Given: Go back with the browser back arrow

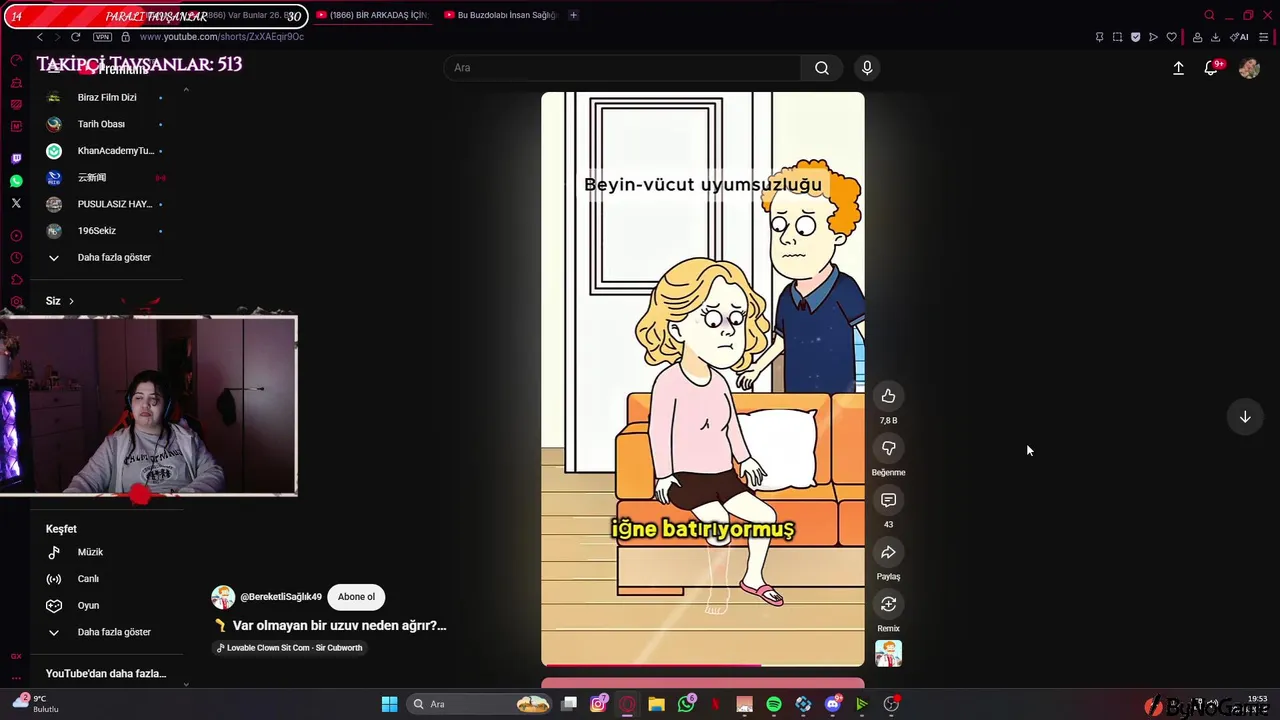Looking at the screenshot, I should point(40,37).
